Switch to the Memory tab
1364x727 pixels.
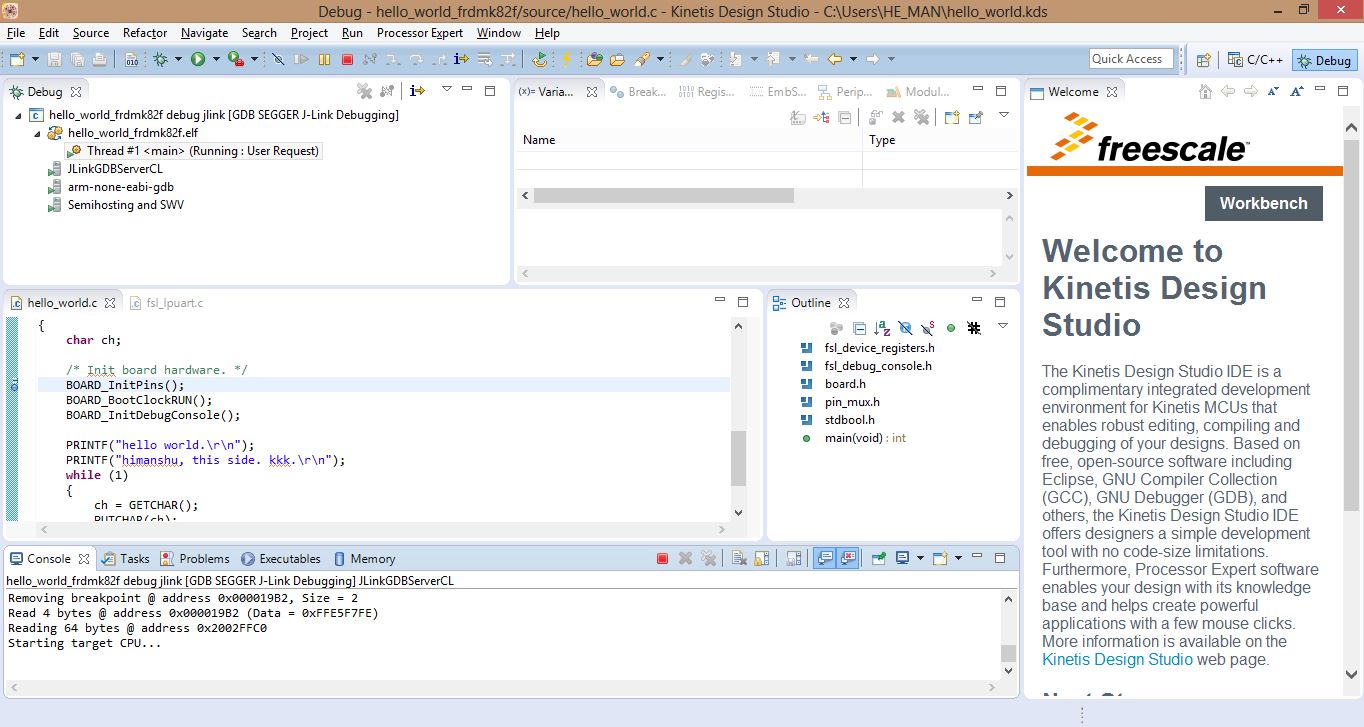click(365, 559)
